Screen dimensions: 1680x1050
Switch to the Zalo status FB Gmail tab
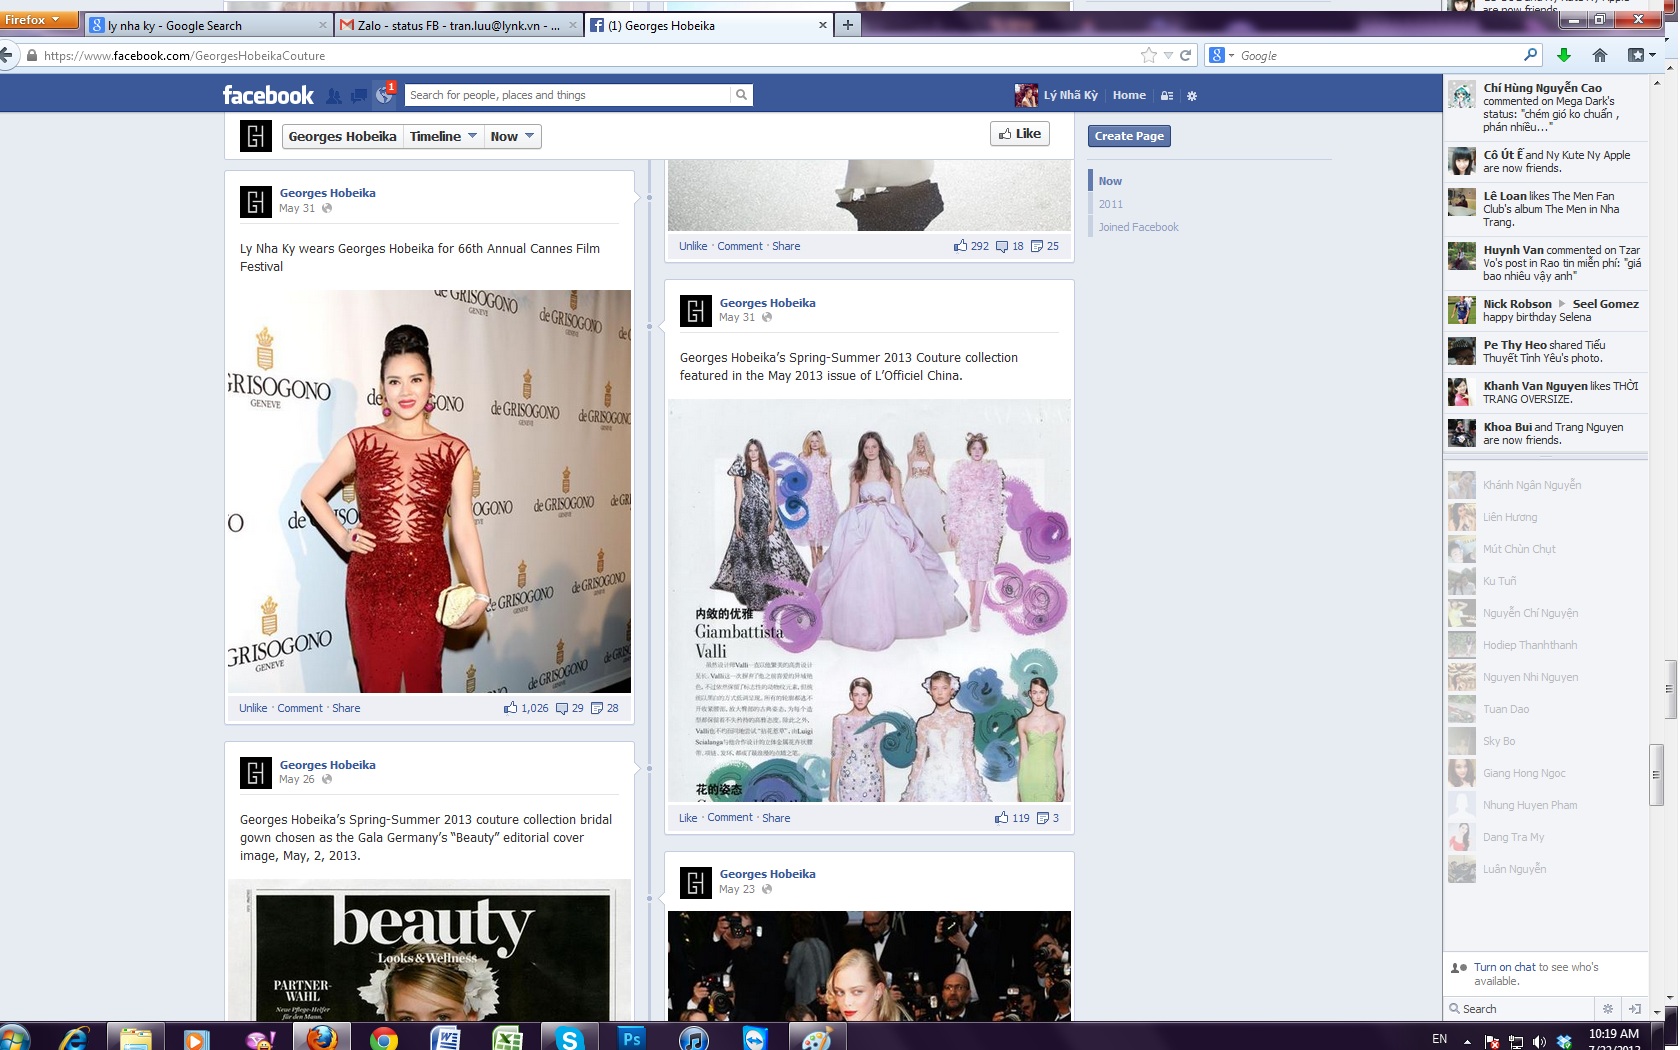click(458, 25)
